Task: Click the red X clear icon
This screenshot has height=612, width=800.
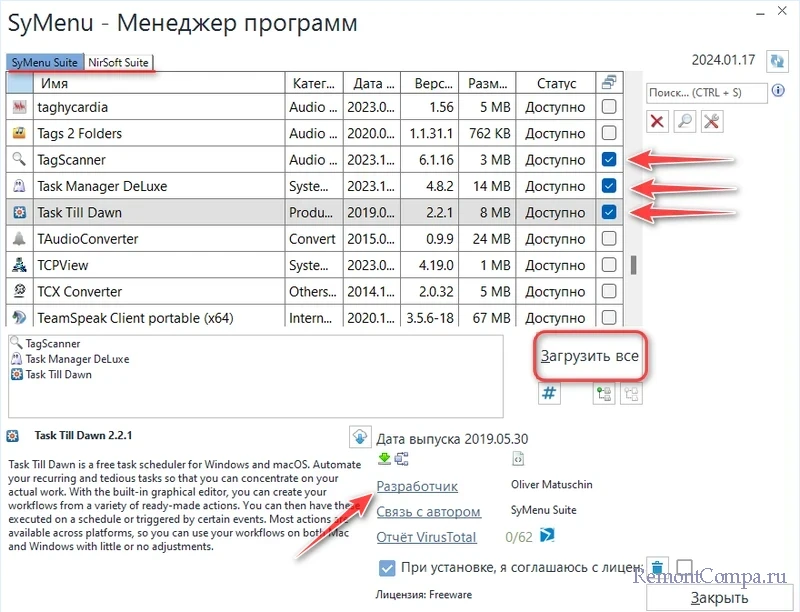Action: [x=657, y=121]
